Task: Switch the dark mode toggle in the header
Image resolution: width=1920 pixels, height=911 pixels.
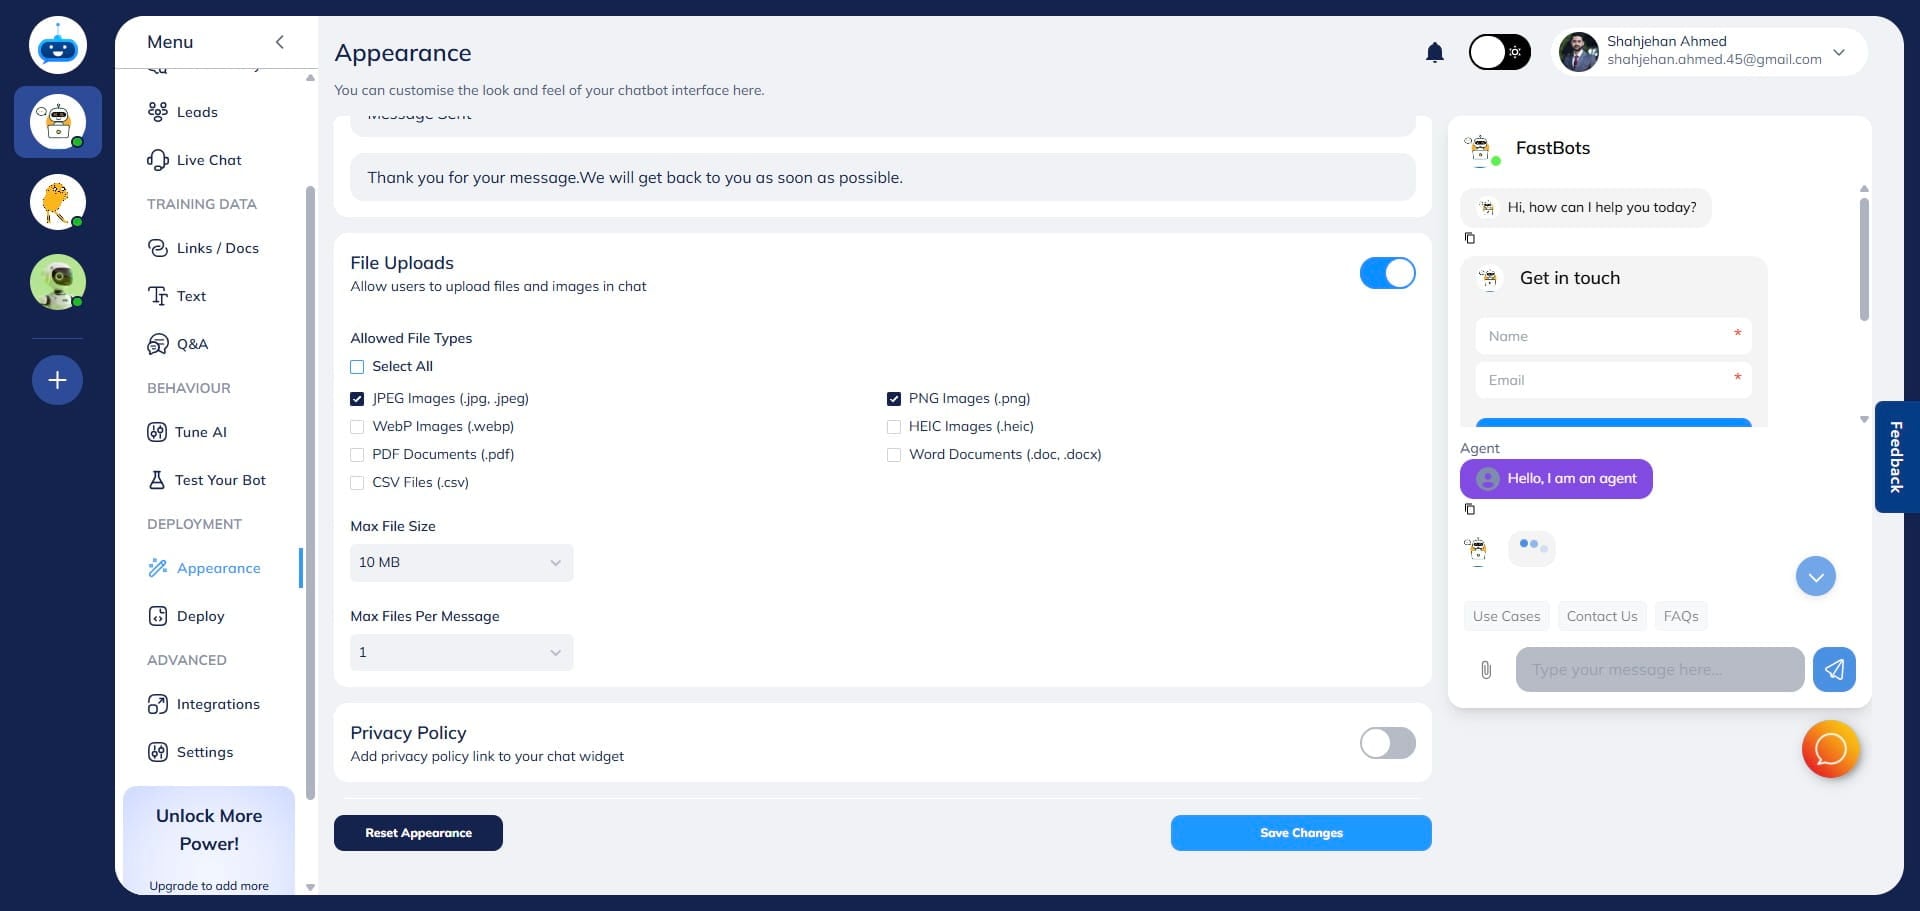Action: coord(1499,52)
